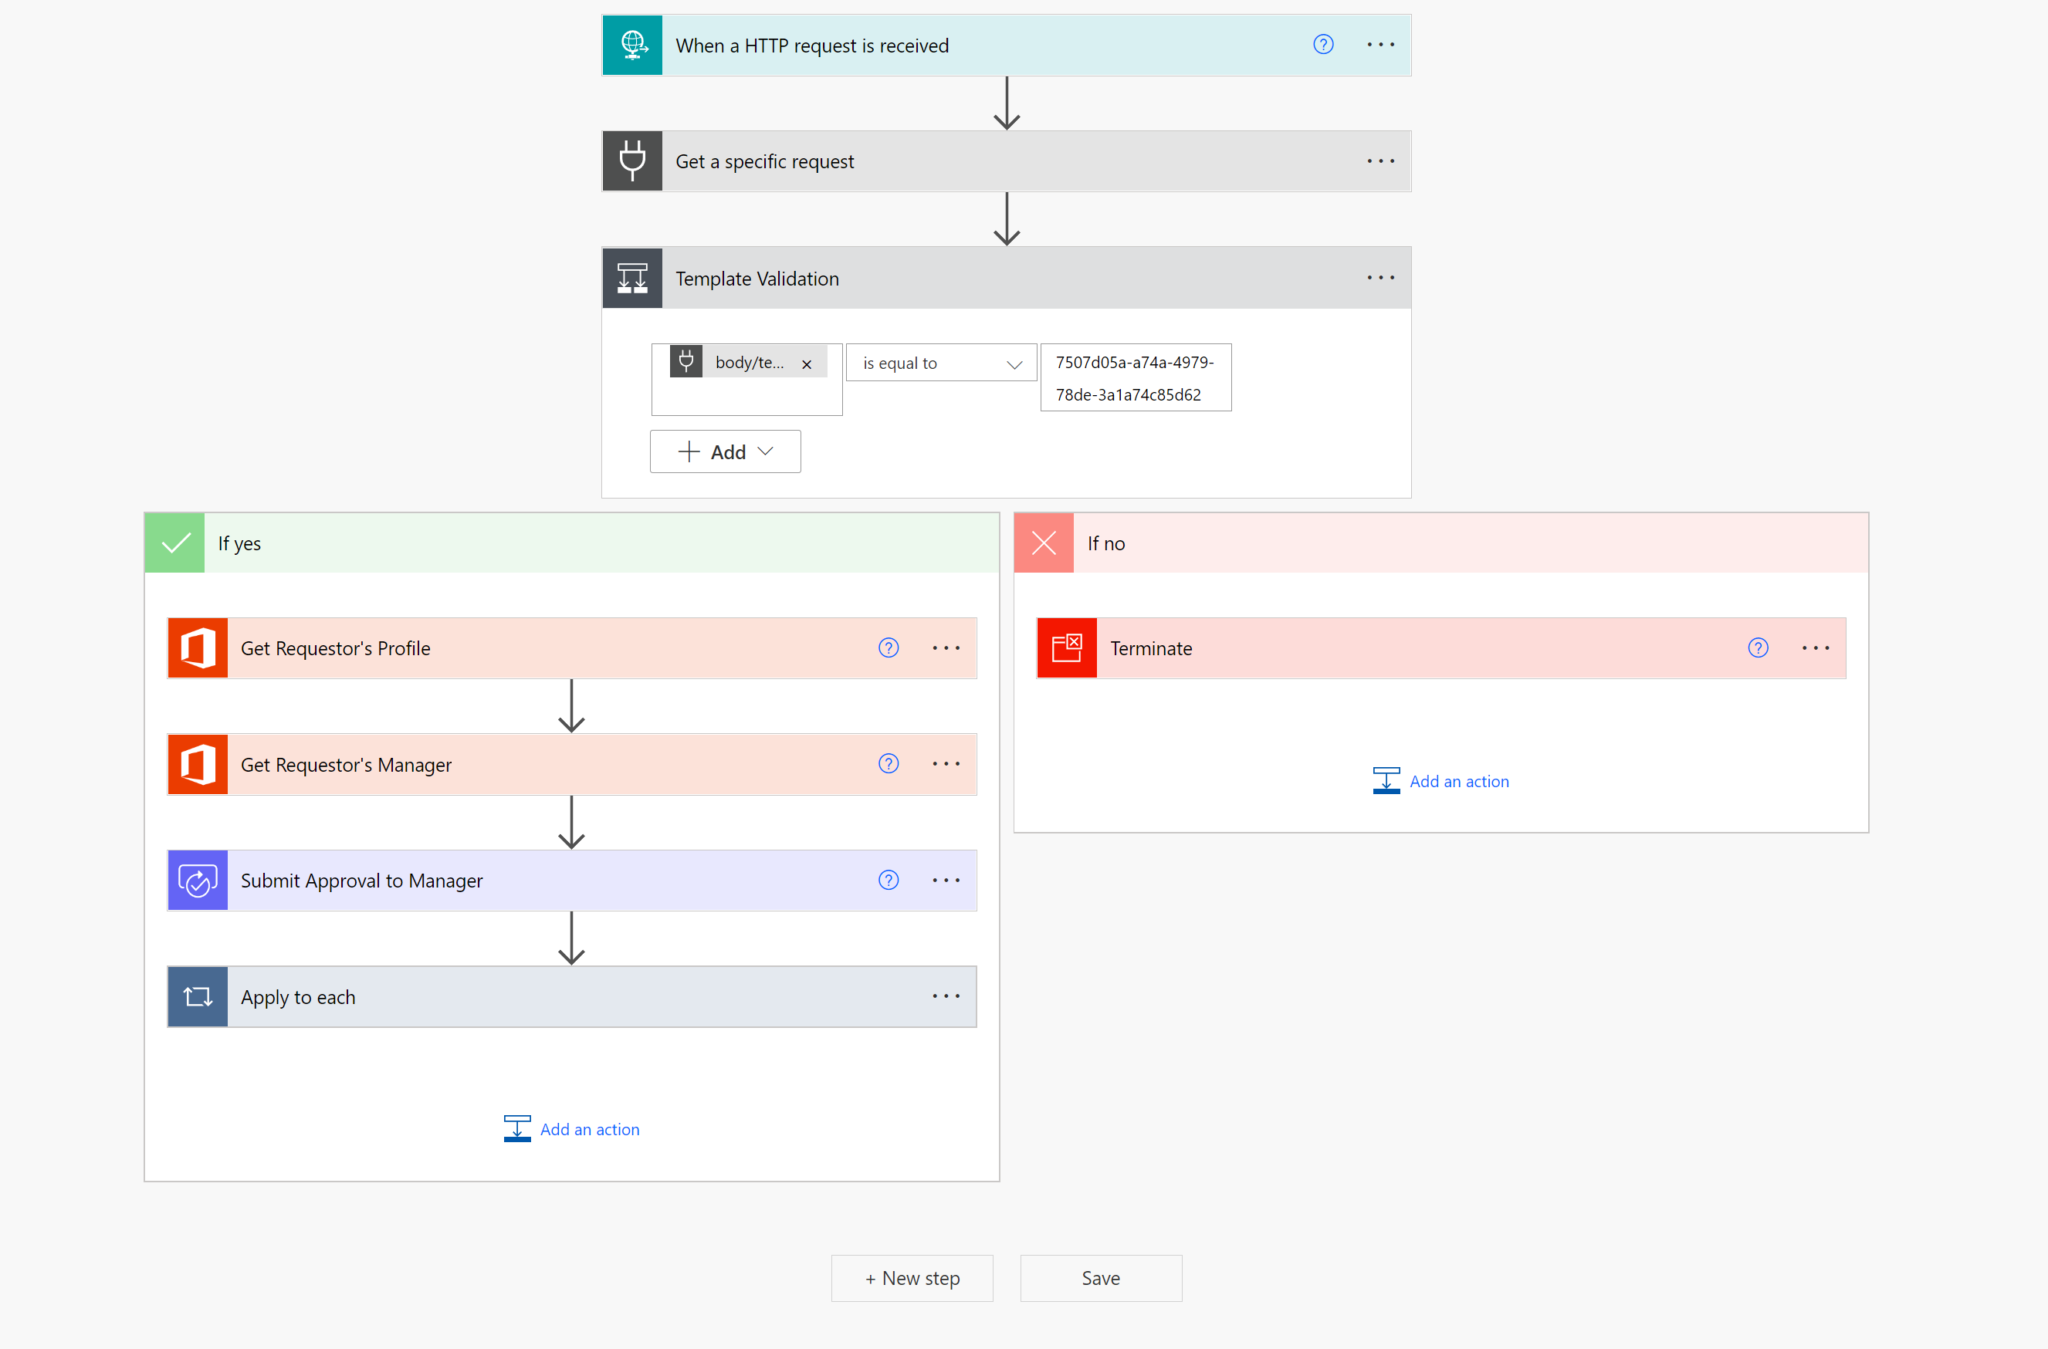This screenshot has height=1349, width=2048.
Task: Click the Terminate action icon
Action: [x=1066, y=647]
